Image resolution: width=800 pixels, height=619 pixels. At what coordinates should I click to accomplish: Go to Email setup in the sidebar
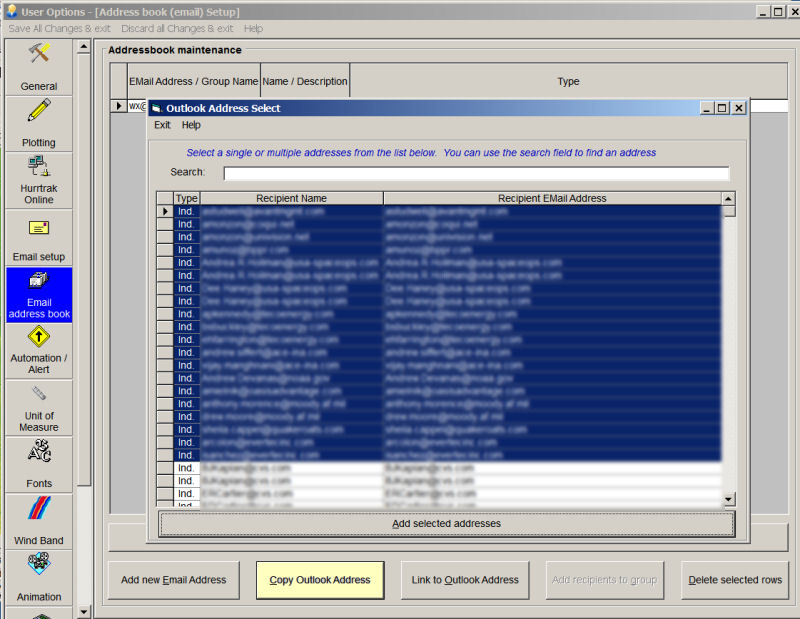click(x=39, y=238)
